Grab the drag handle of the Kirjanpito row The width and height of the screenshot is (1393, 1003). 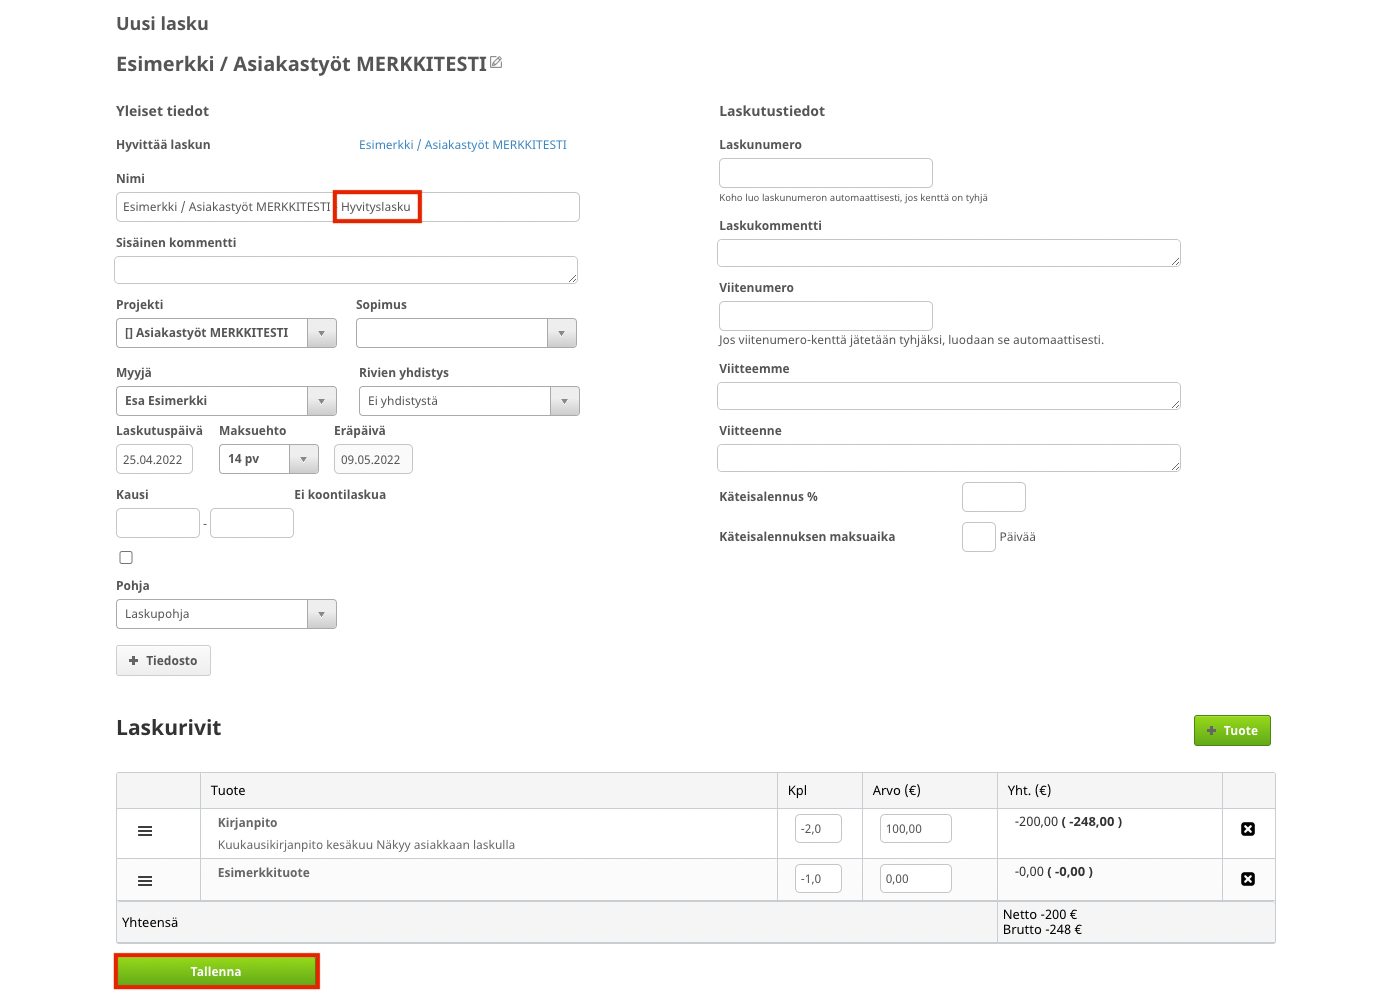[145, 831]
